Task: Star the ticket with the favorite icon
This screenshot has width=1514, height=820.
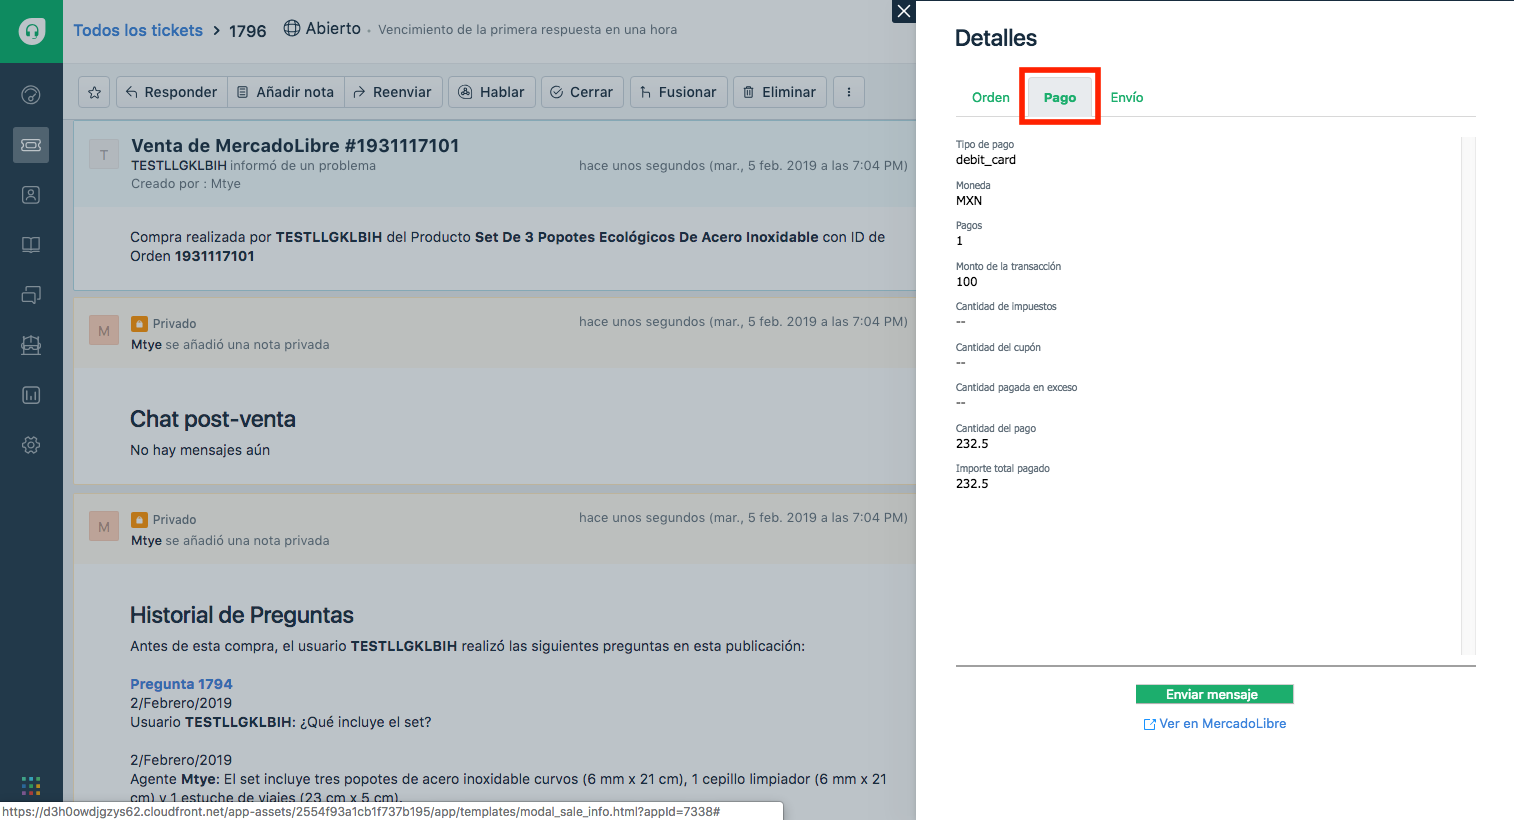Action: 94,92
